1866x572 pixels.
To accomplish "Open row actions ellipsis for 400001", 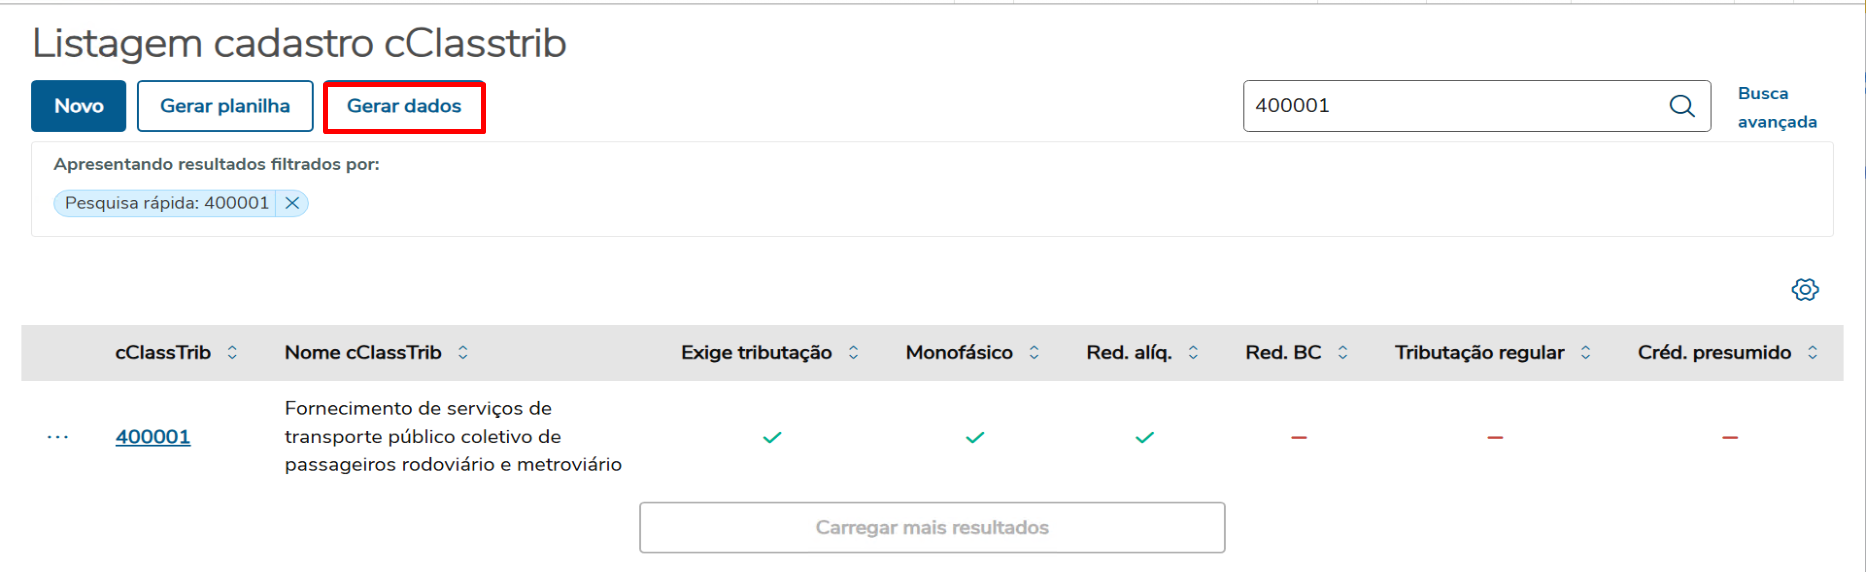I will pyautogui.click(x=58, y=437).
